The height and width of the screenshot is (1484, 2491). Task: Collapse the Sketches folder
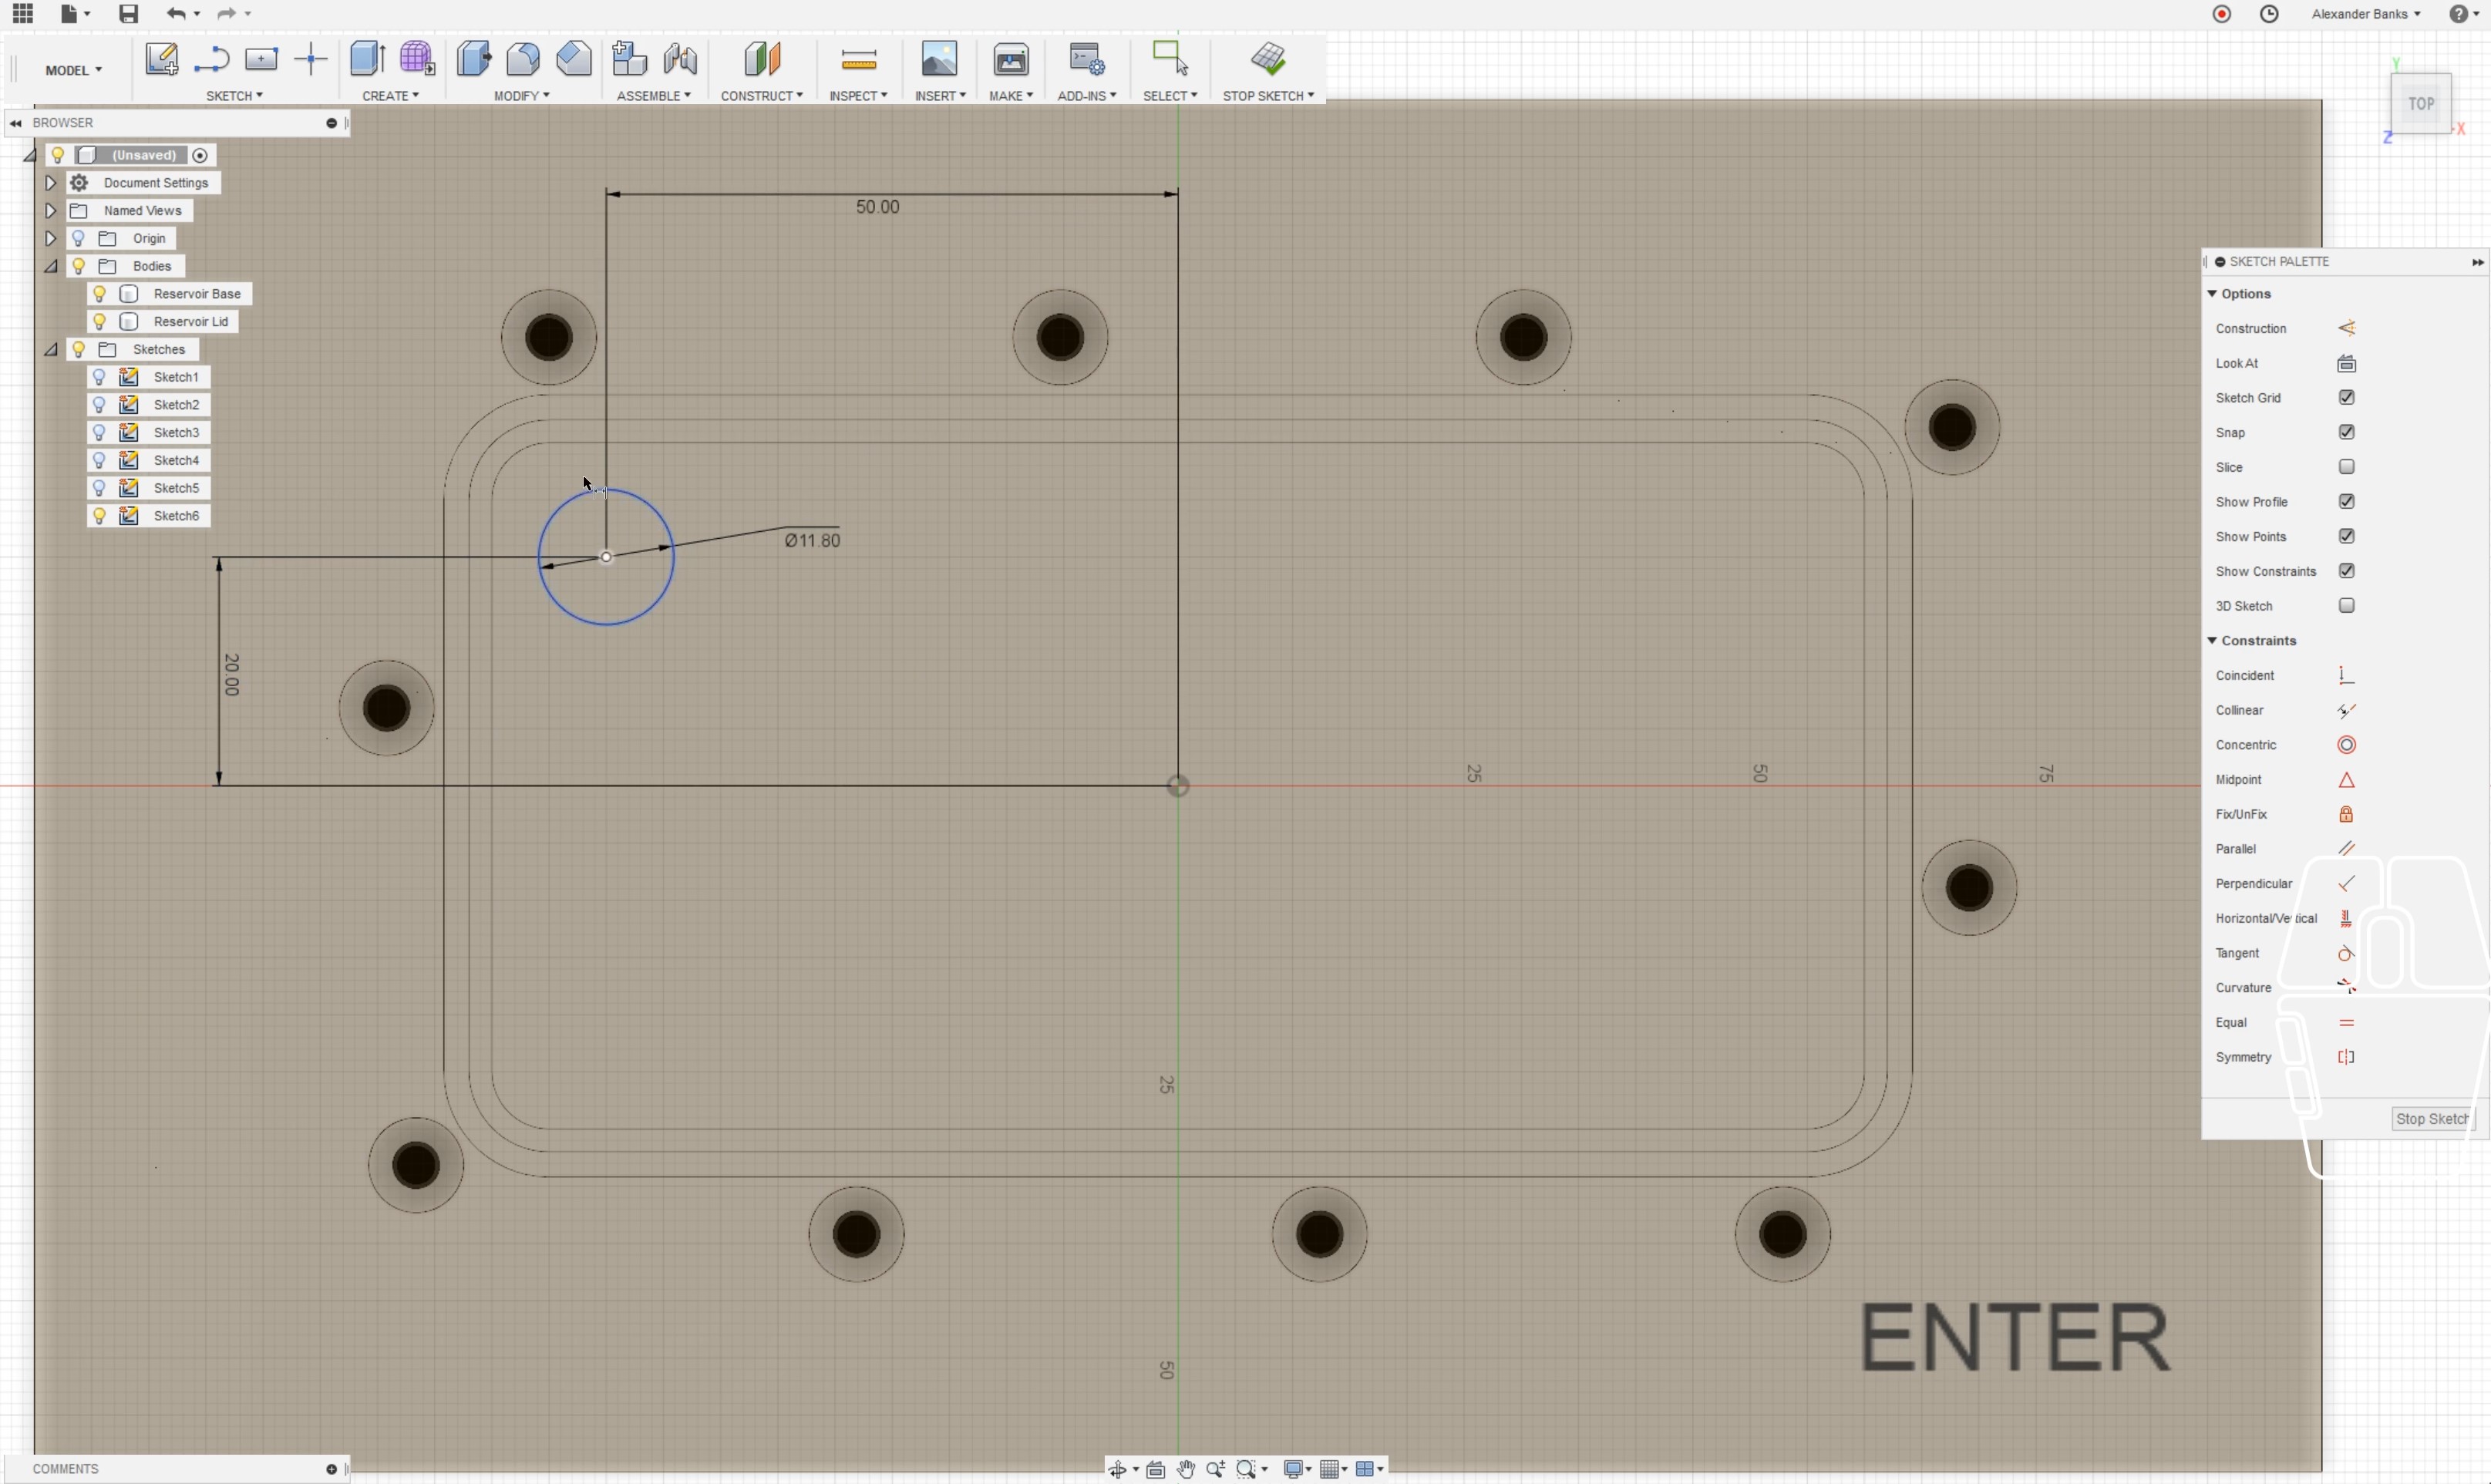[50, 350]
